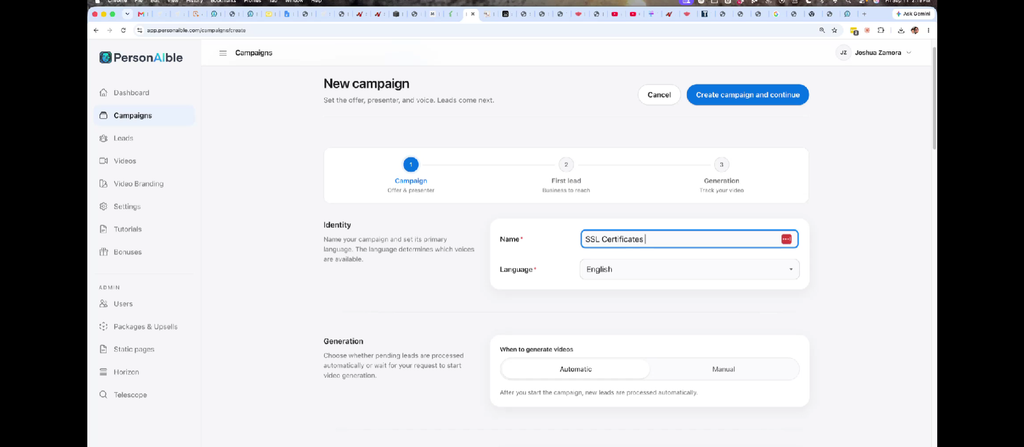Bookmark this page with the star icon

834,31
